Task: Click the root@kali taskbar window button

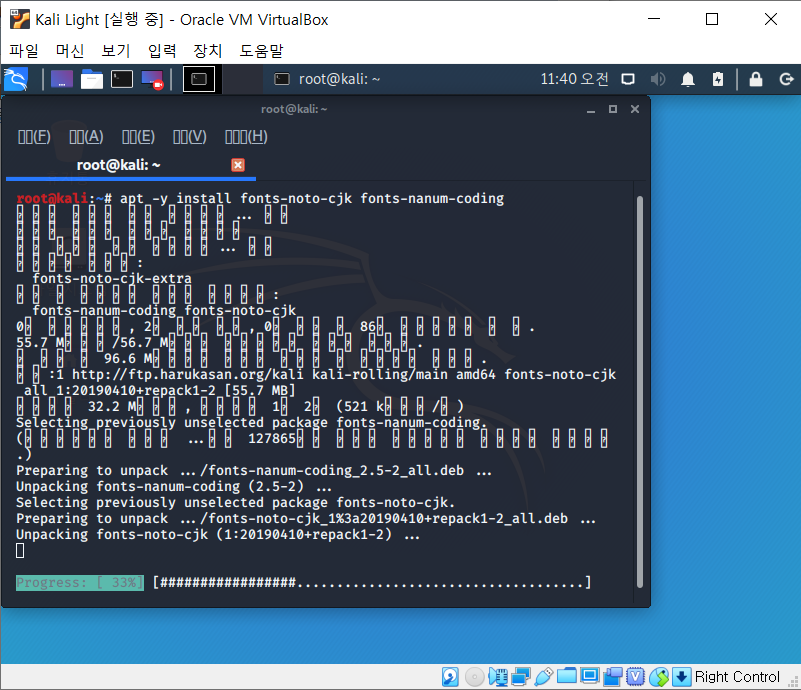Action: click(327, 79)
